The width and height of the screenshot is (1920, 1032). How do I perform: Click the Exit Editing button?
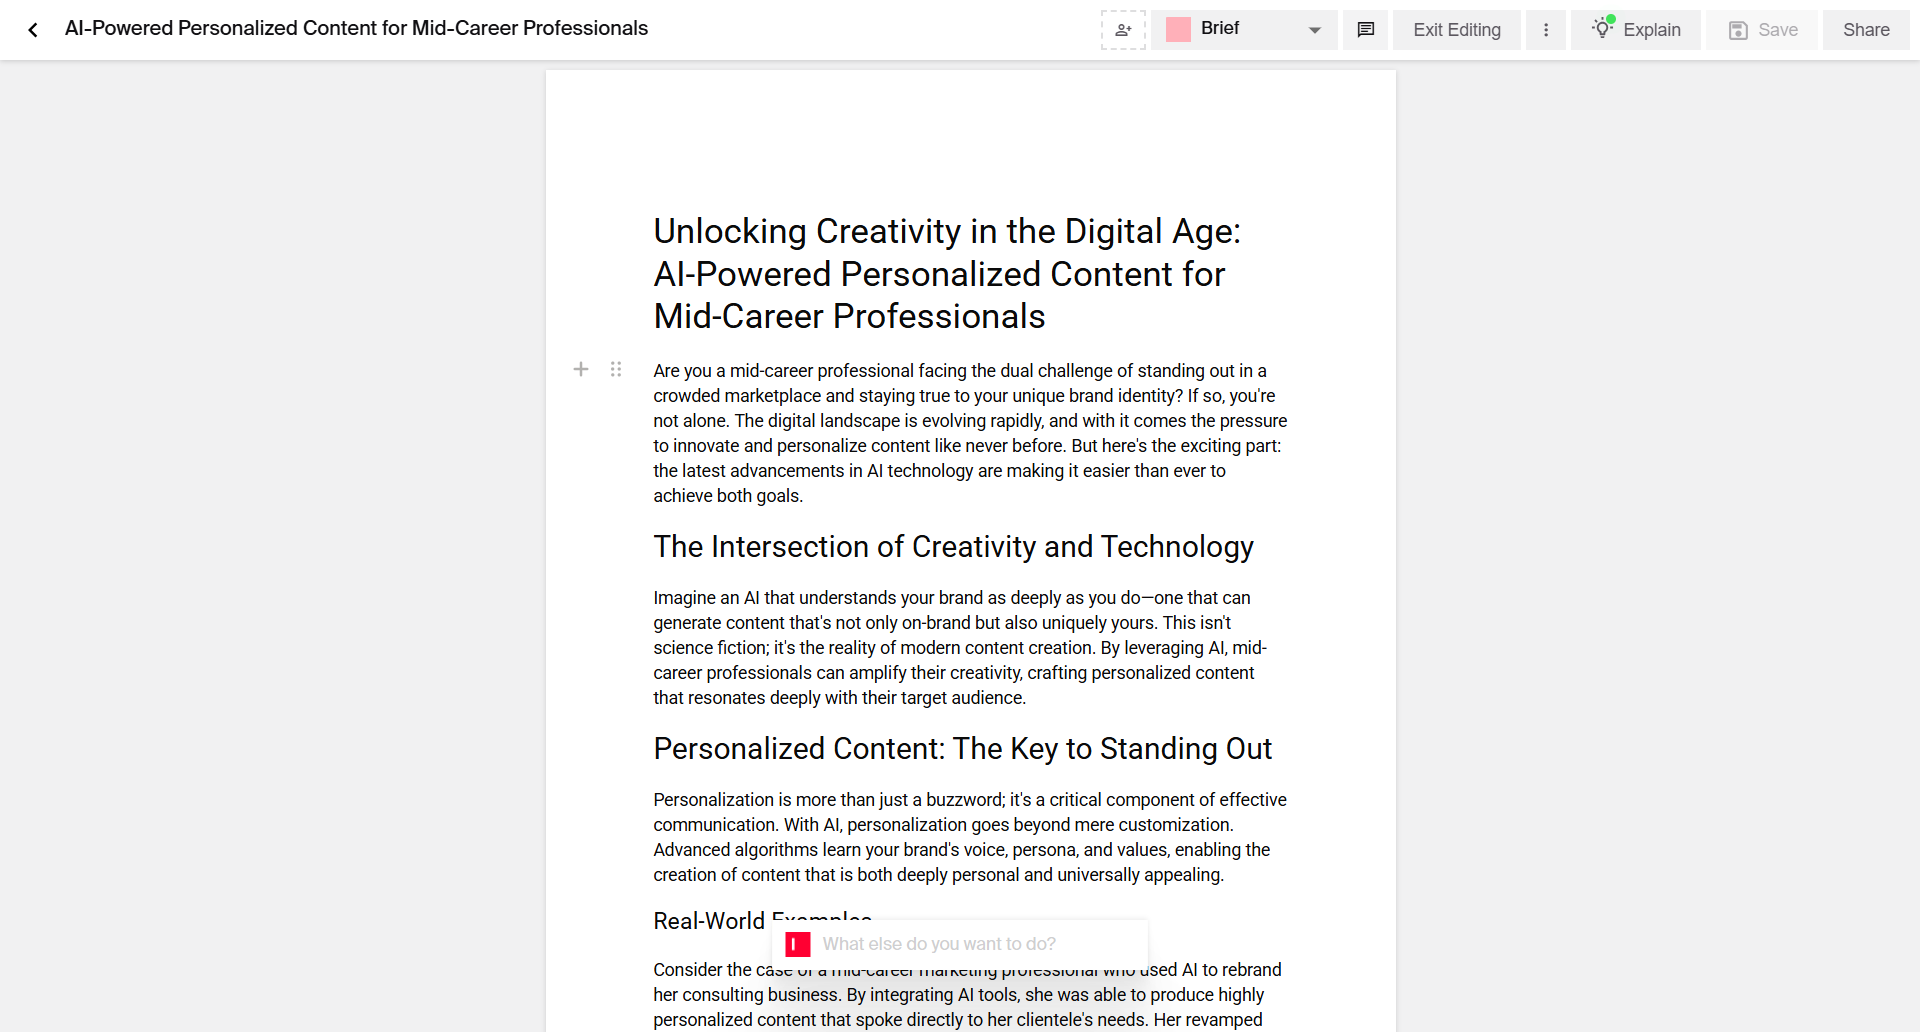click(1456, 29)
